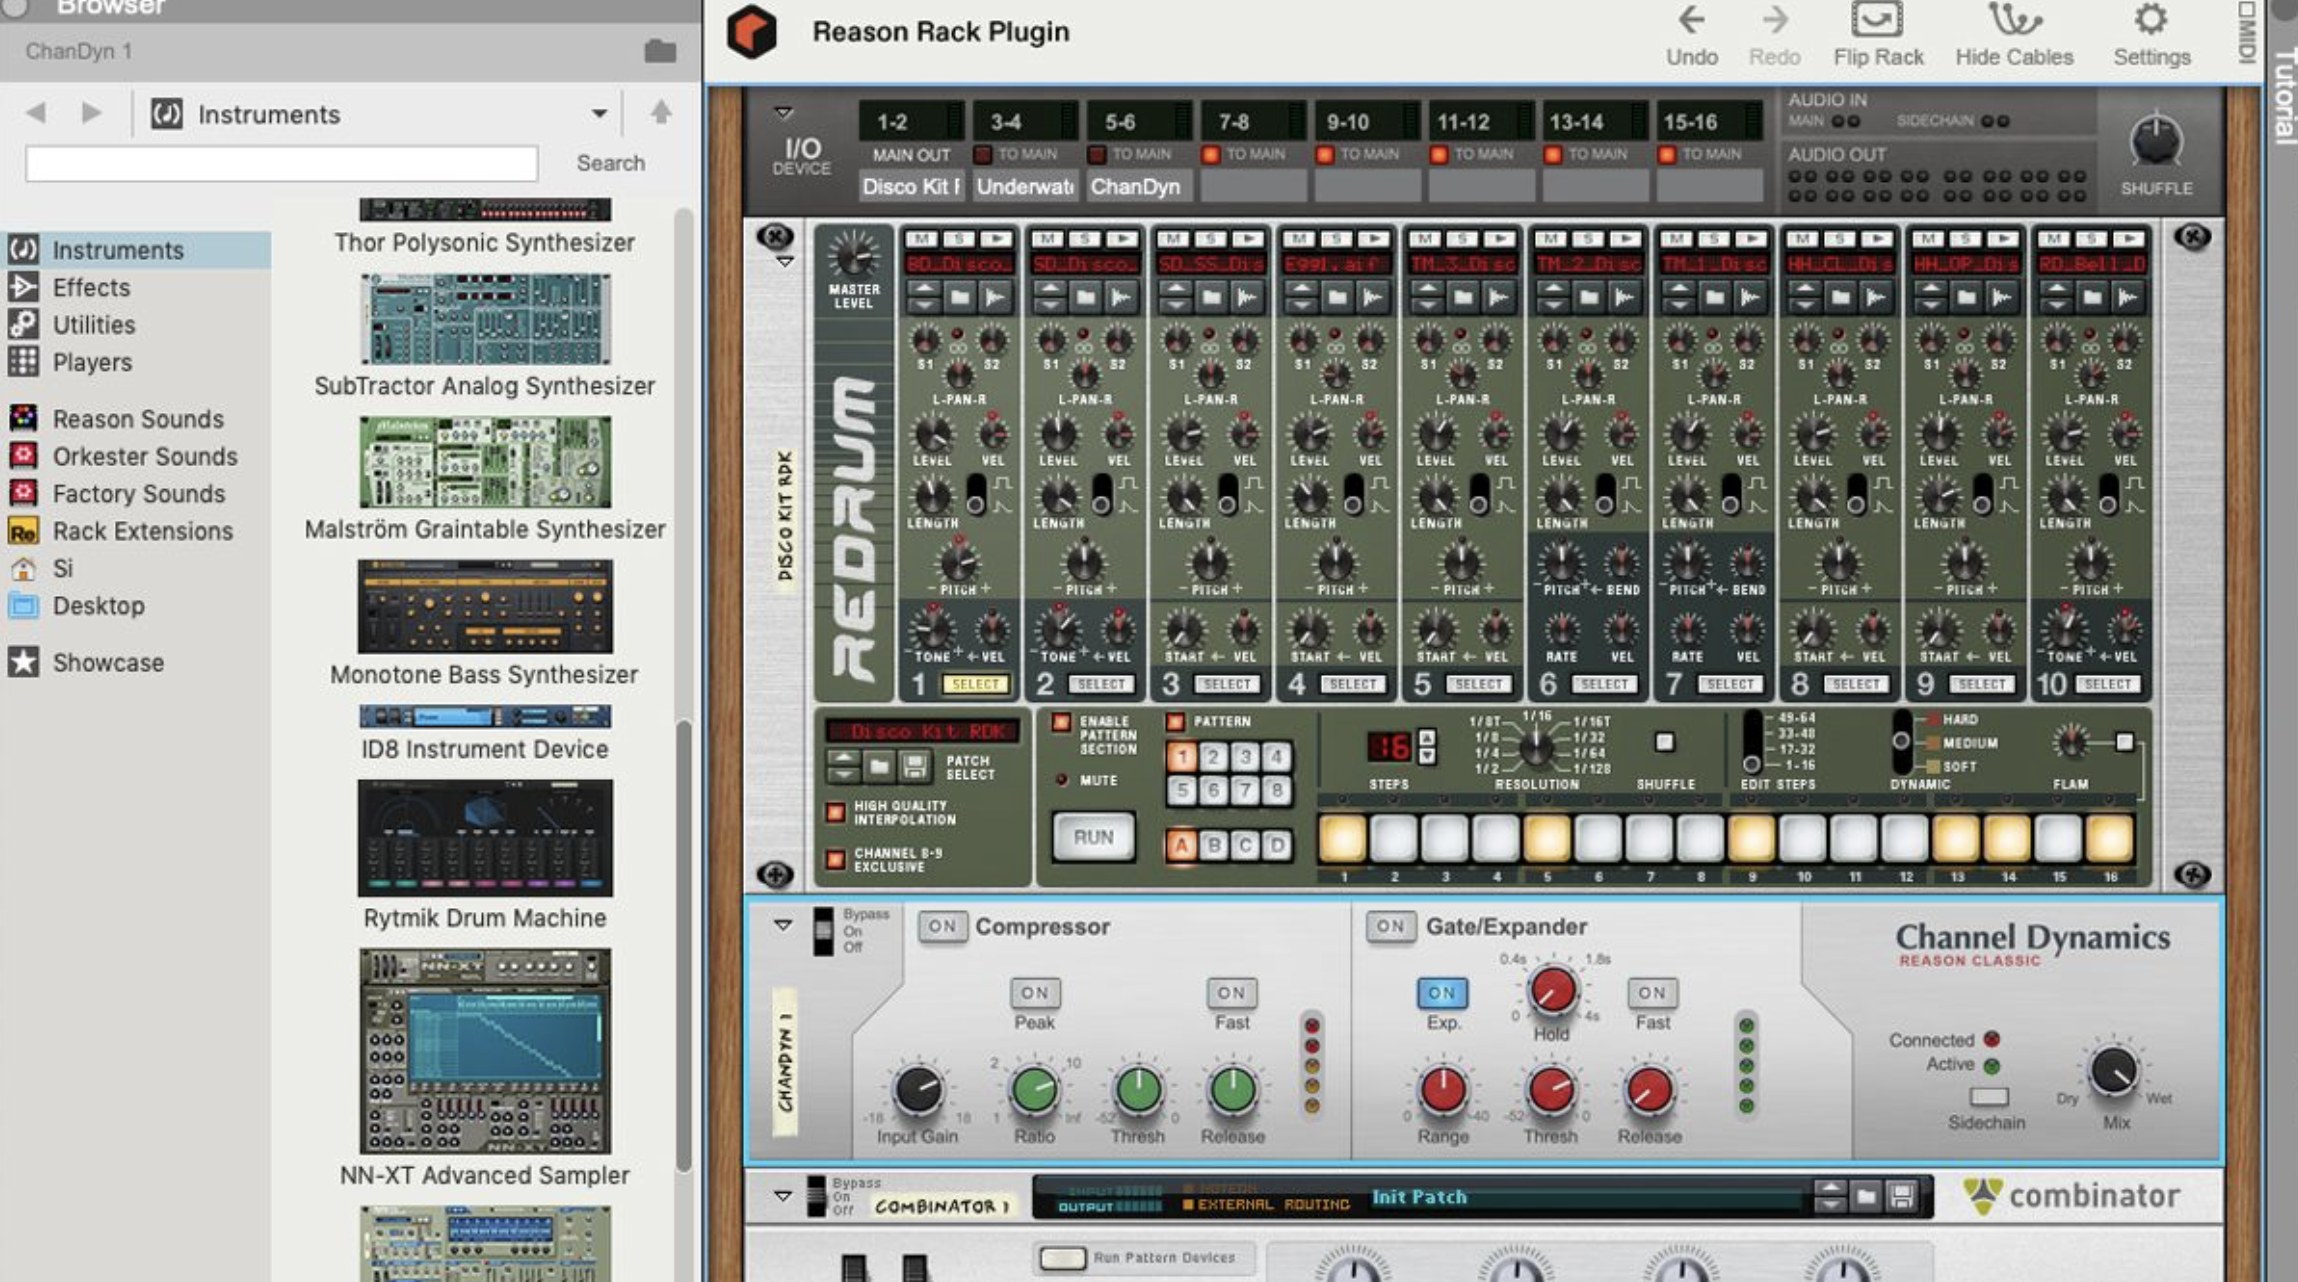
Task: Click the browser up-arrow parent folder icon
Action: pyautogui.click(x=660, y=113)
